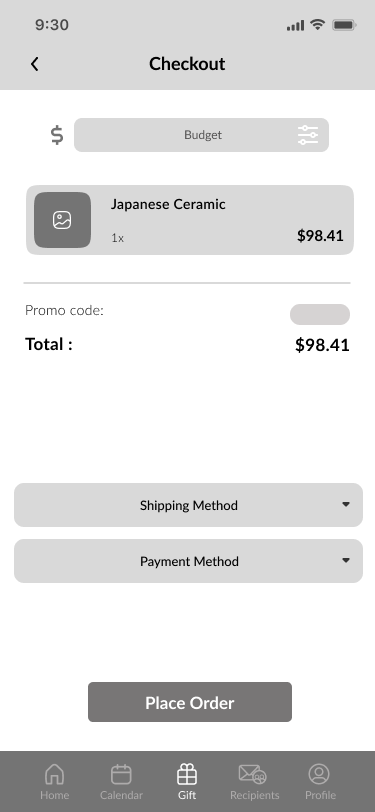Tap the dollar sign budget icon
Screen dimensions: 375x812
pos(57,135)
